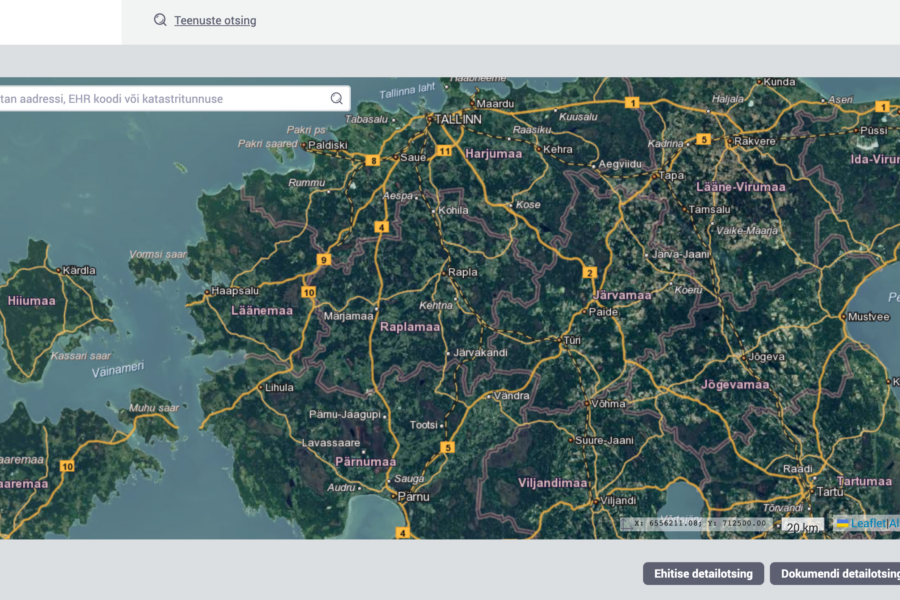Click the Suure-Jaani label
Image resolution: width=900 pixels, height=600 pixels.
coord(604,440)
